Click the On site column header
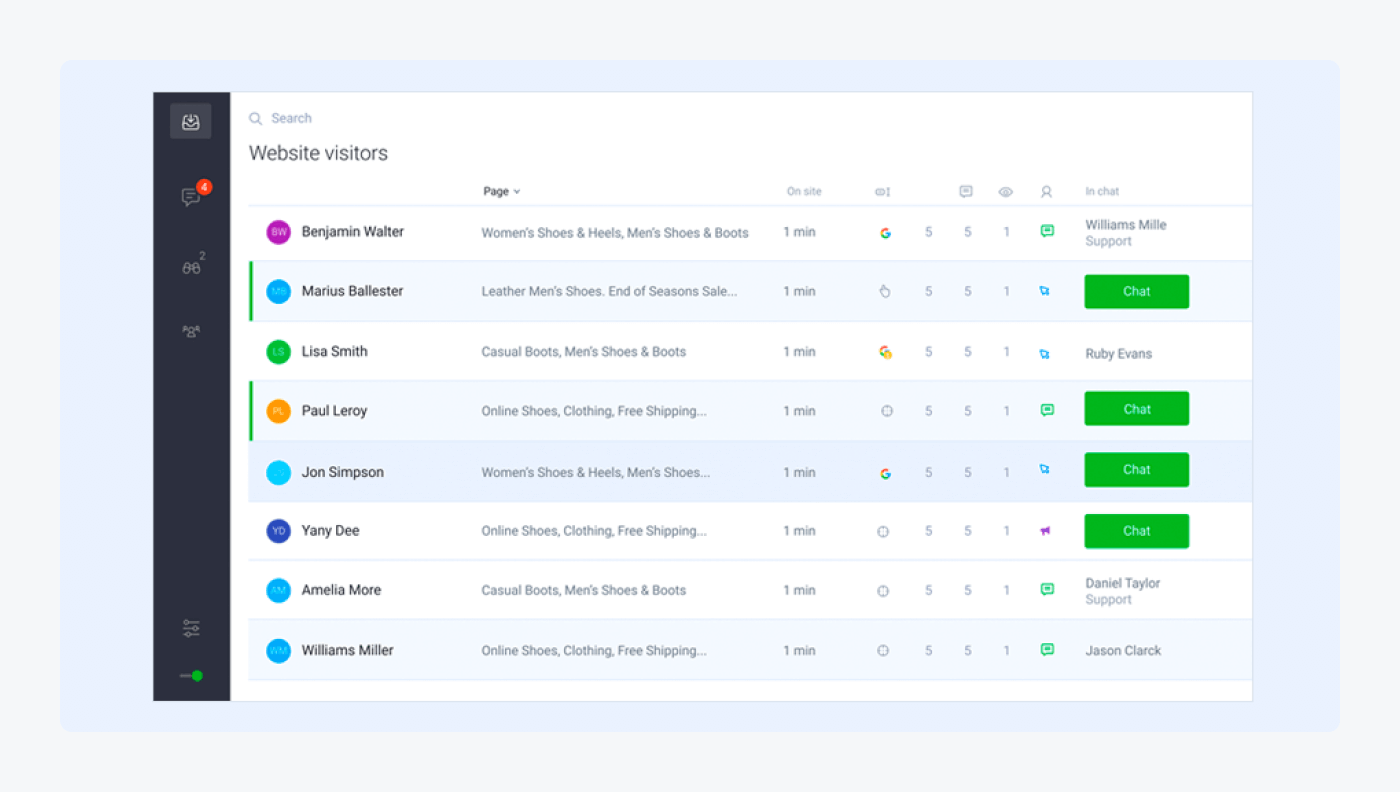The width and height of the screenshot is (1400, 792). pos(804,191)
